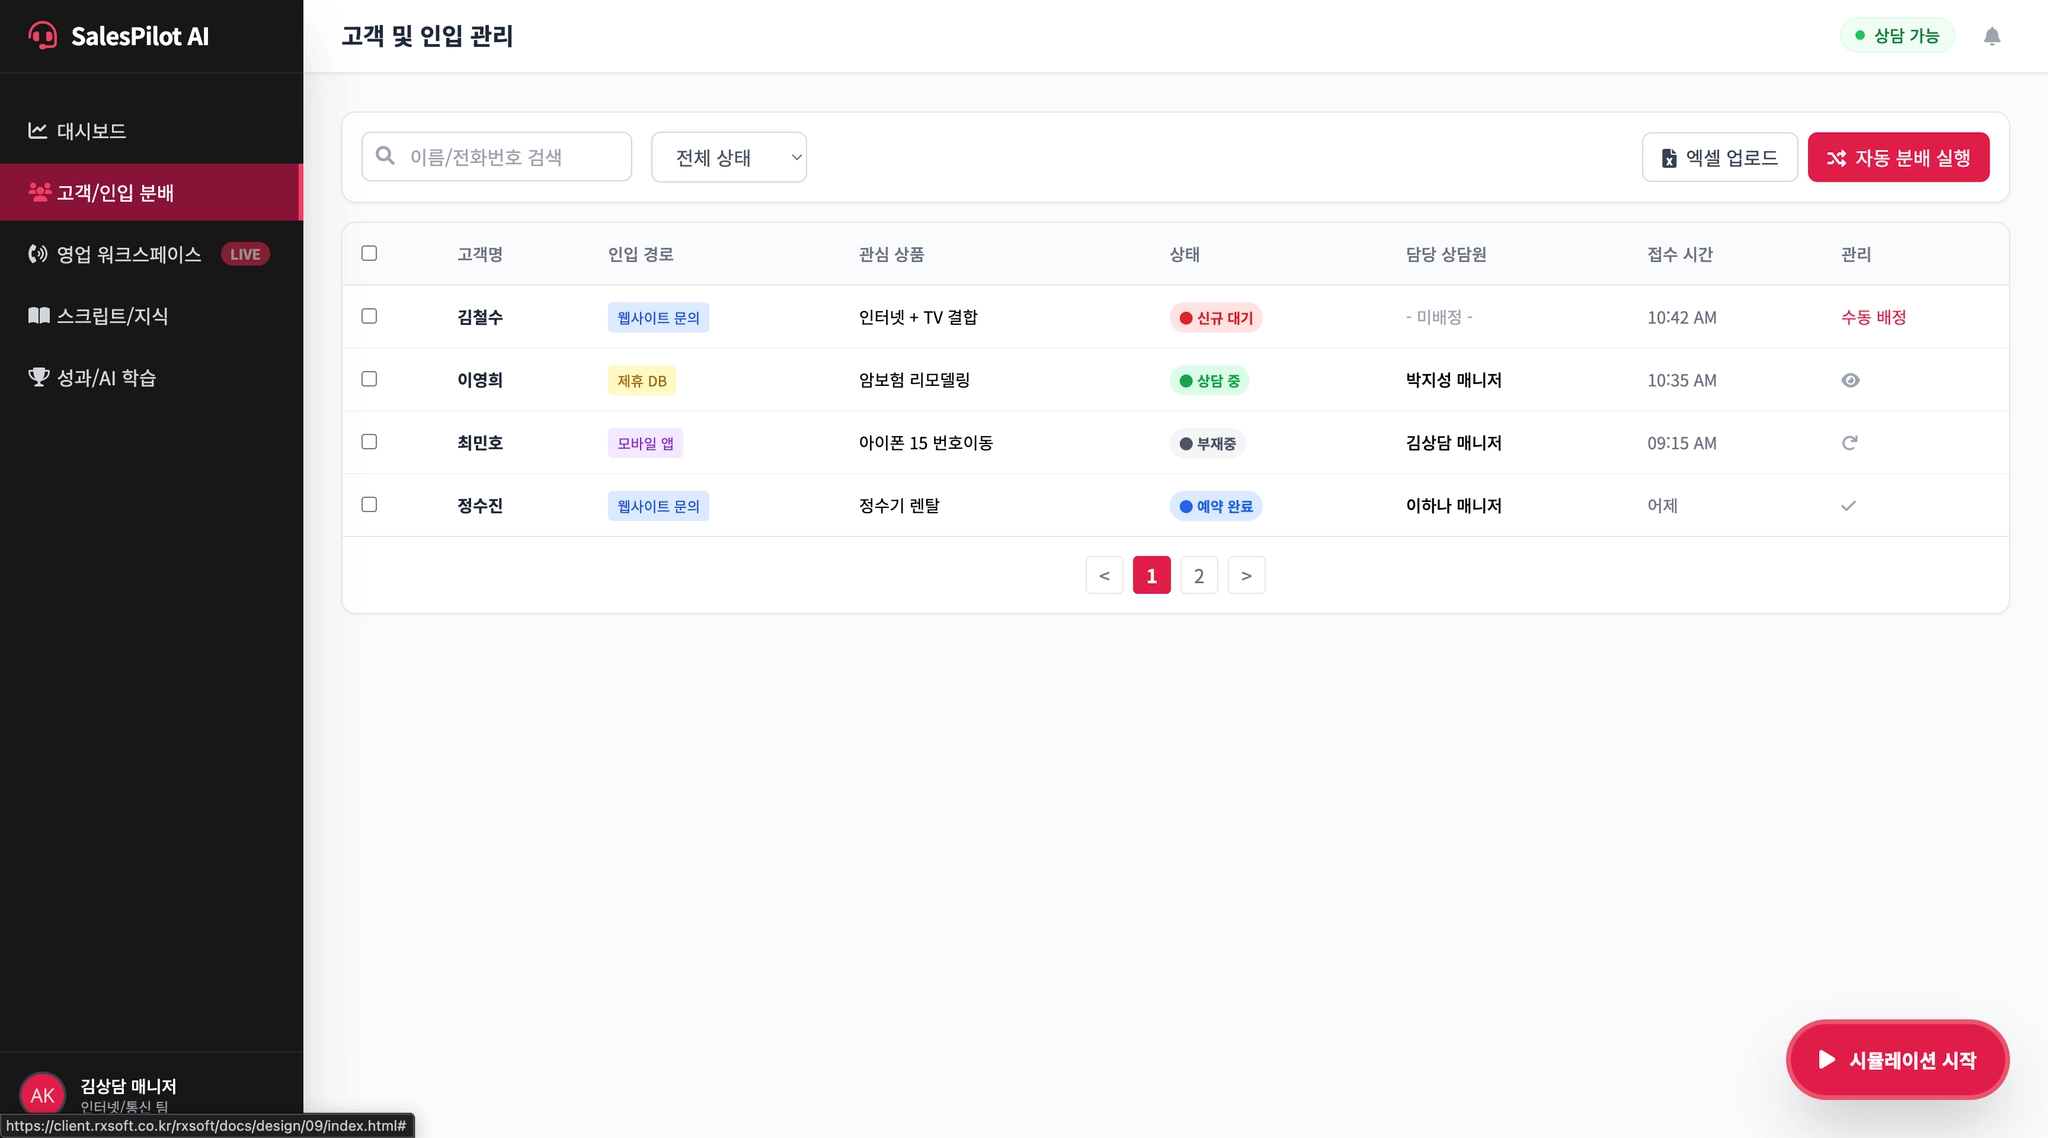The image size is (2048, 1138).
Task: Go to 스크립트/지식 section
Action: [112, 316]
